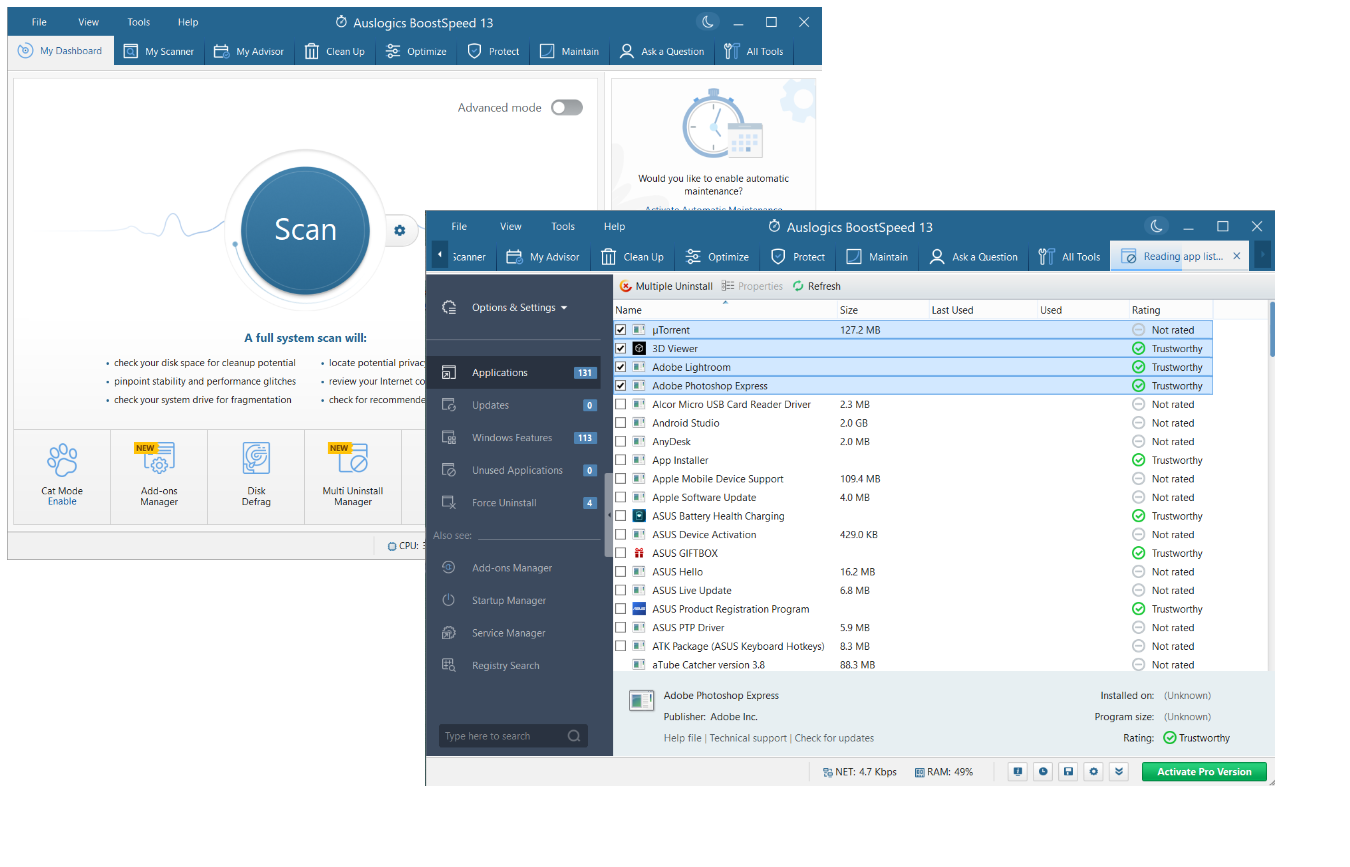1350x867 pixels.
Task: Open Optimize tab in front window
Action: pyautogui.click(x=717, y=257)
